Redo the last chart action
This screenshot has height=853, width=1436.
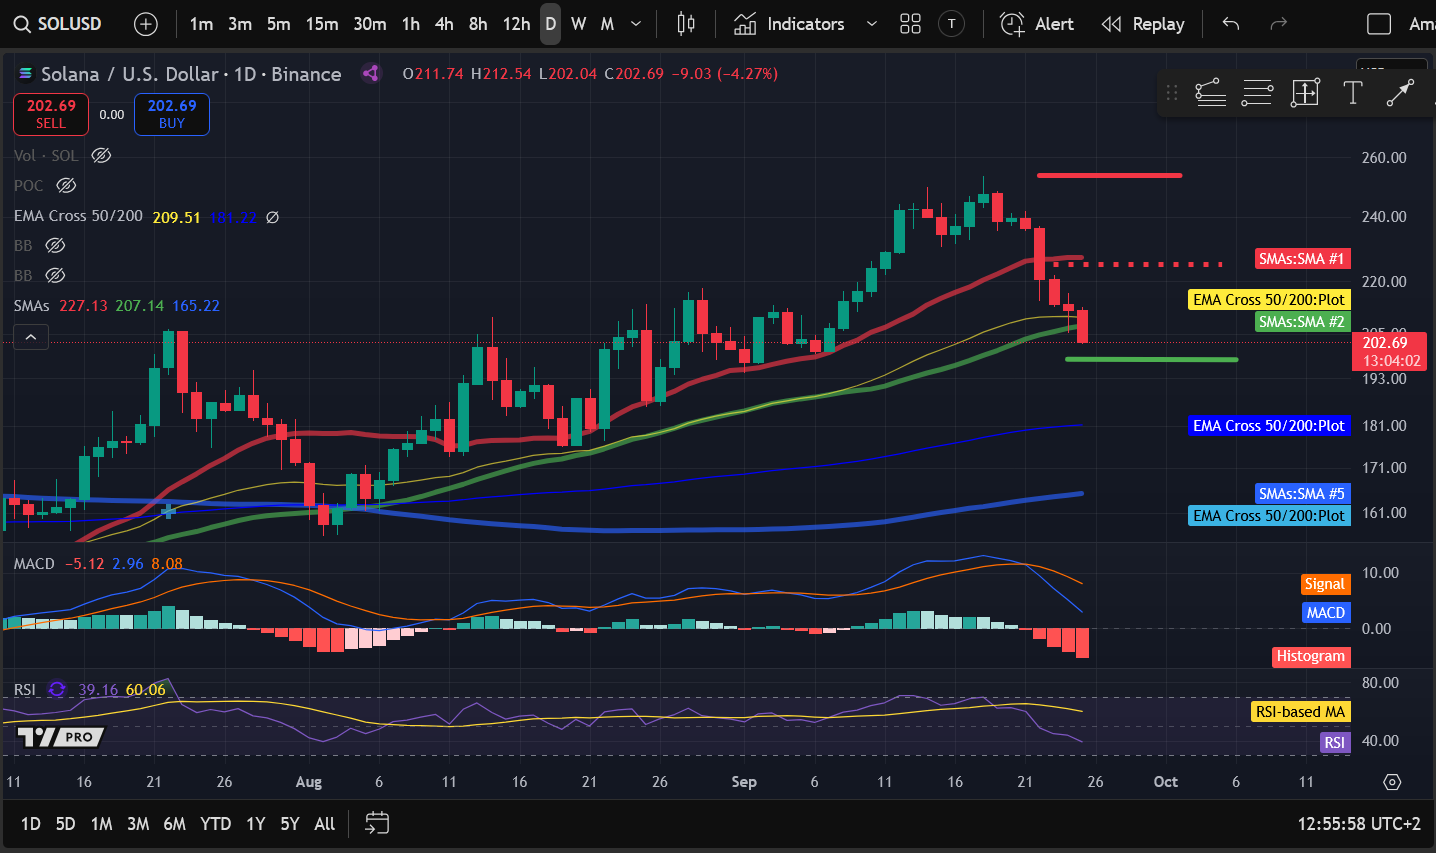[x=1278, y=24]
